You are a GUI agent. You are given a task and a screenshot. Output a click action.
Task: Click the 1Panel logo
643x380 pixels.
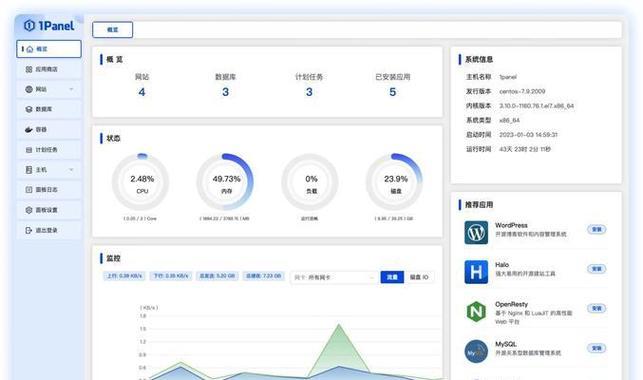[x=49, y=25]
